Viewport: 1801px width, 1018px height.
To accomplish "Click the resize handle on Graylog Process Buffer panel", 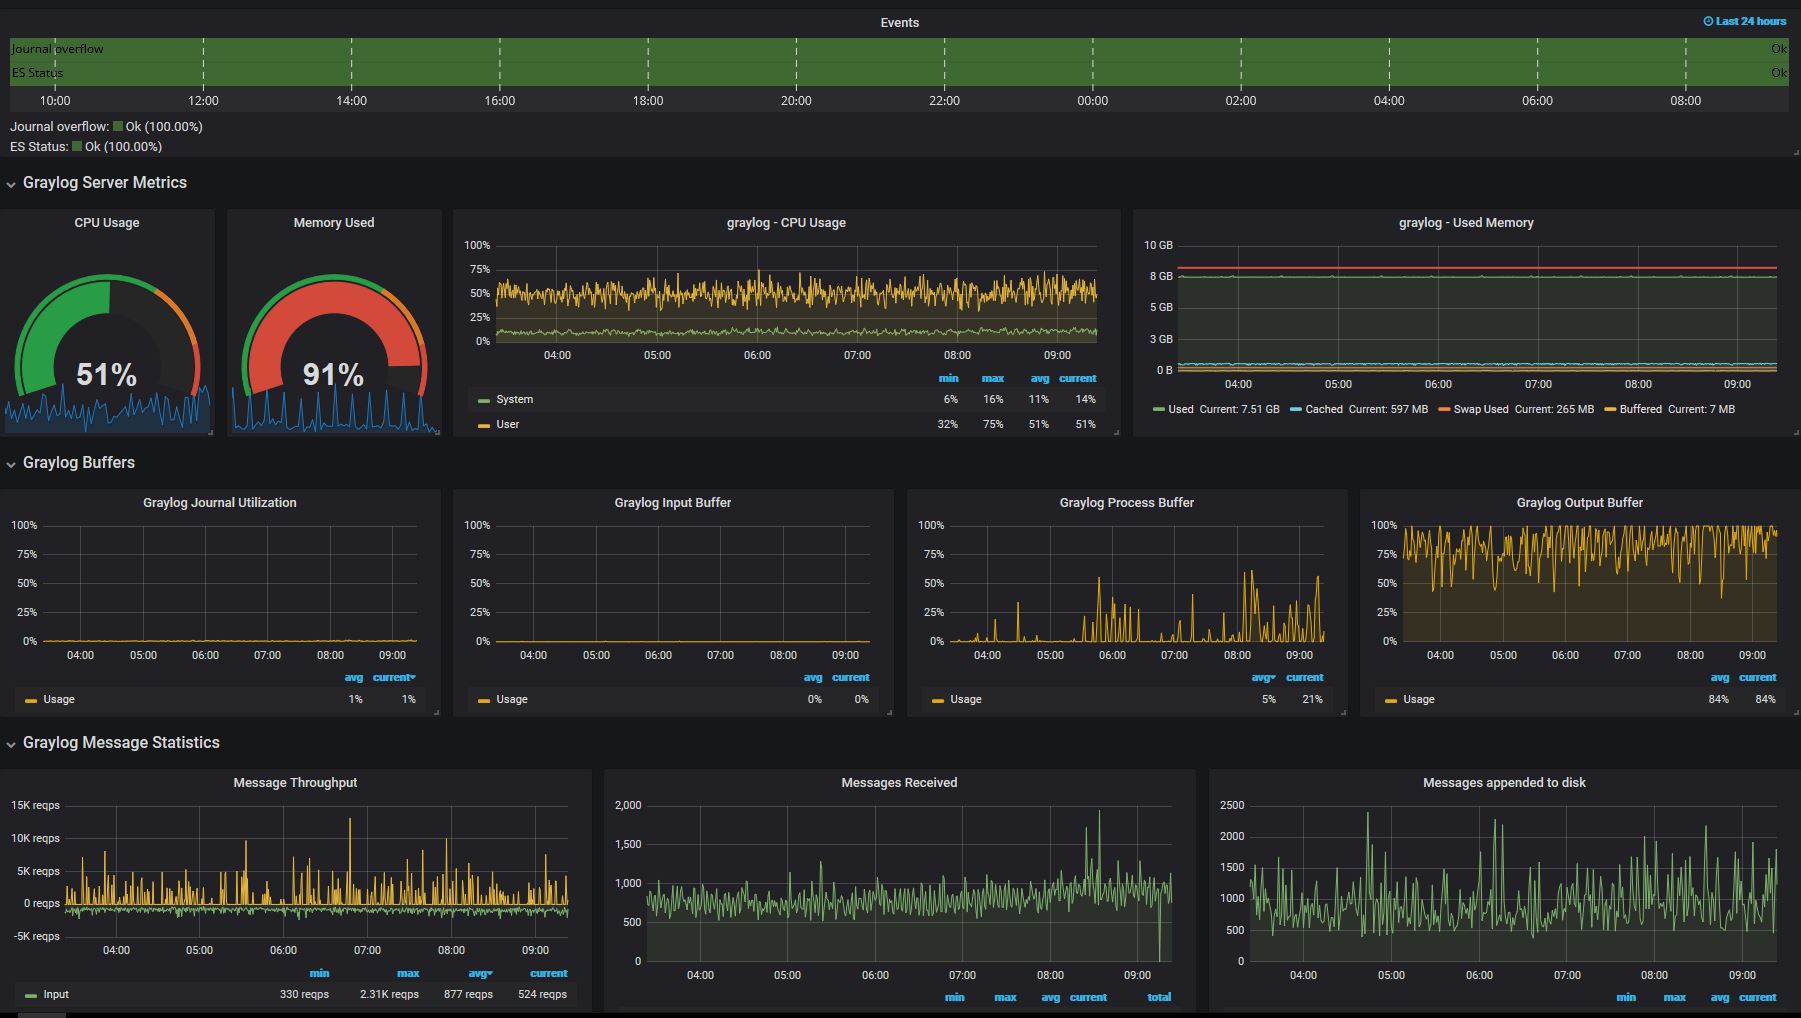I will 1343,712.
